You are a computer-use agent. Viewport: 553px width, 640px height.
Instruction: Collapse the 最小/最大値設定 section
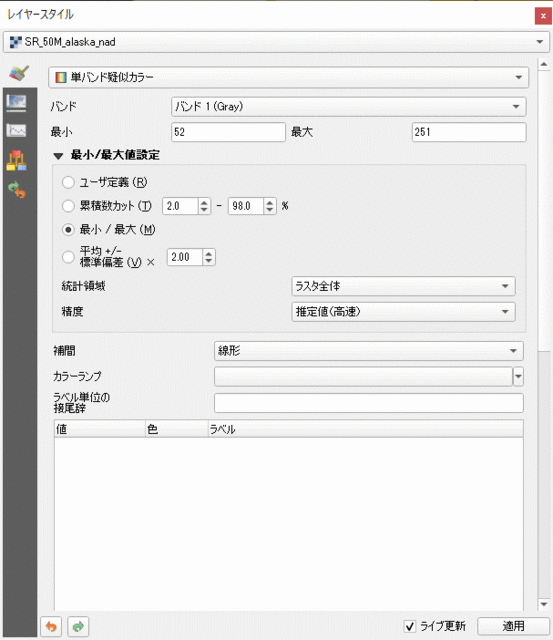click(58, 156)
